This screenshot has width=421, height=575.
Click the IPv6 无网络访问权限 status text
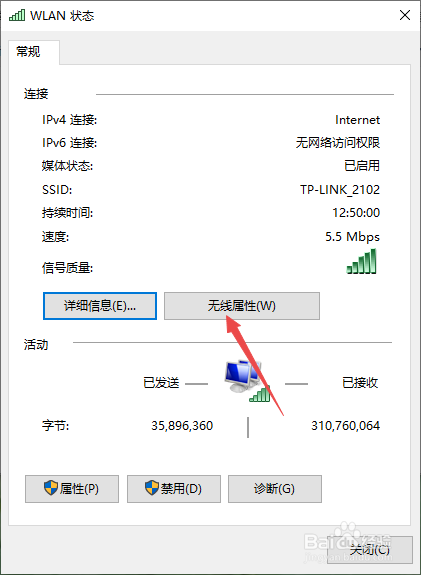tap(338, 143)
